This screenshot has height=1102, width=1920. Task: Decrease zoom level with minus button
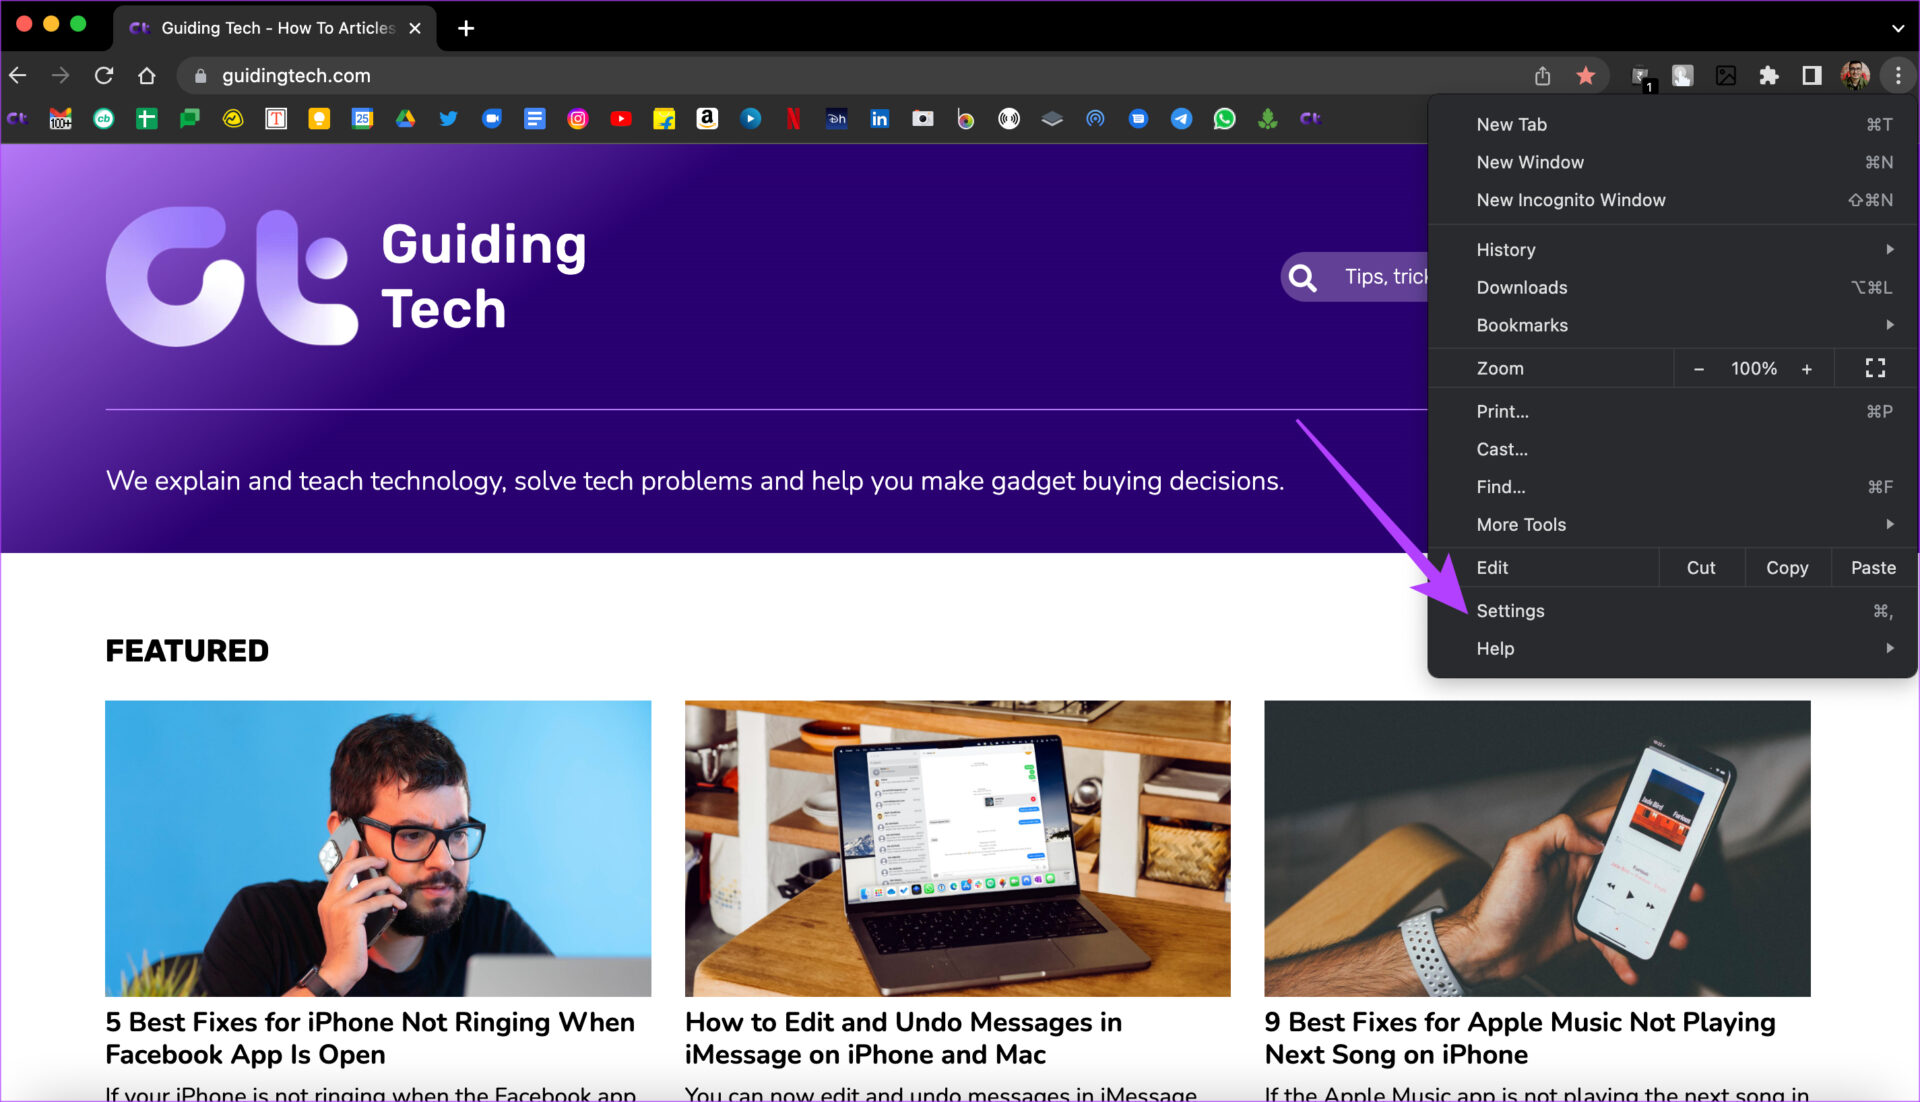pyautogui.click(x=1698, y=369)
